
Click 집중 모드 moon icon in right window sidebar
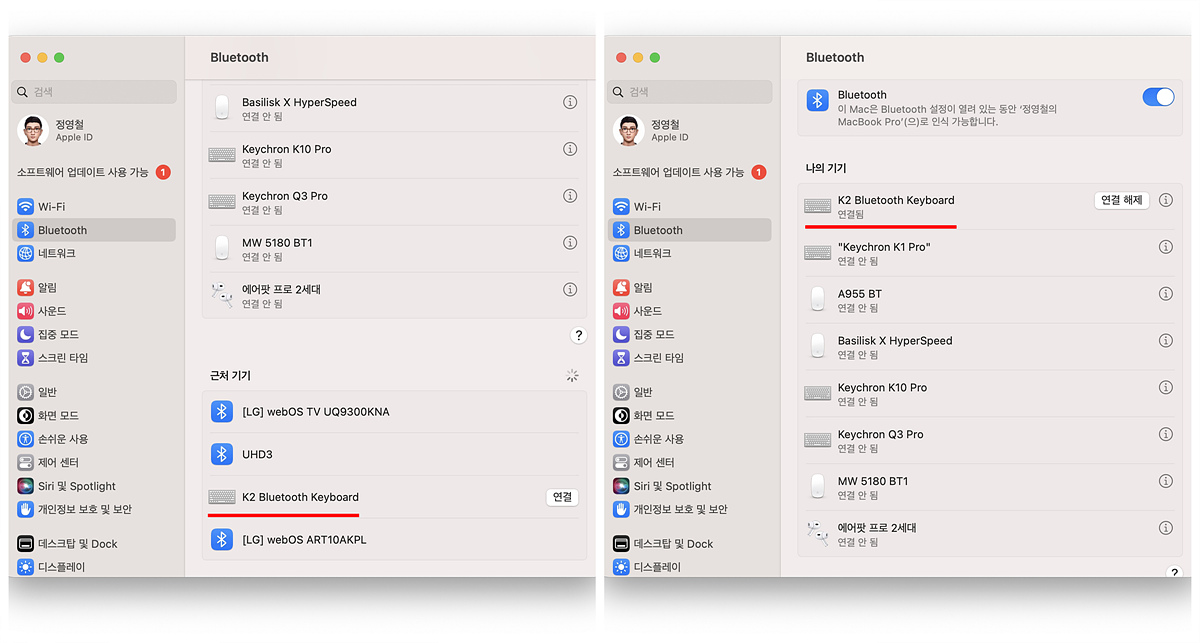(x=621, y=334)
